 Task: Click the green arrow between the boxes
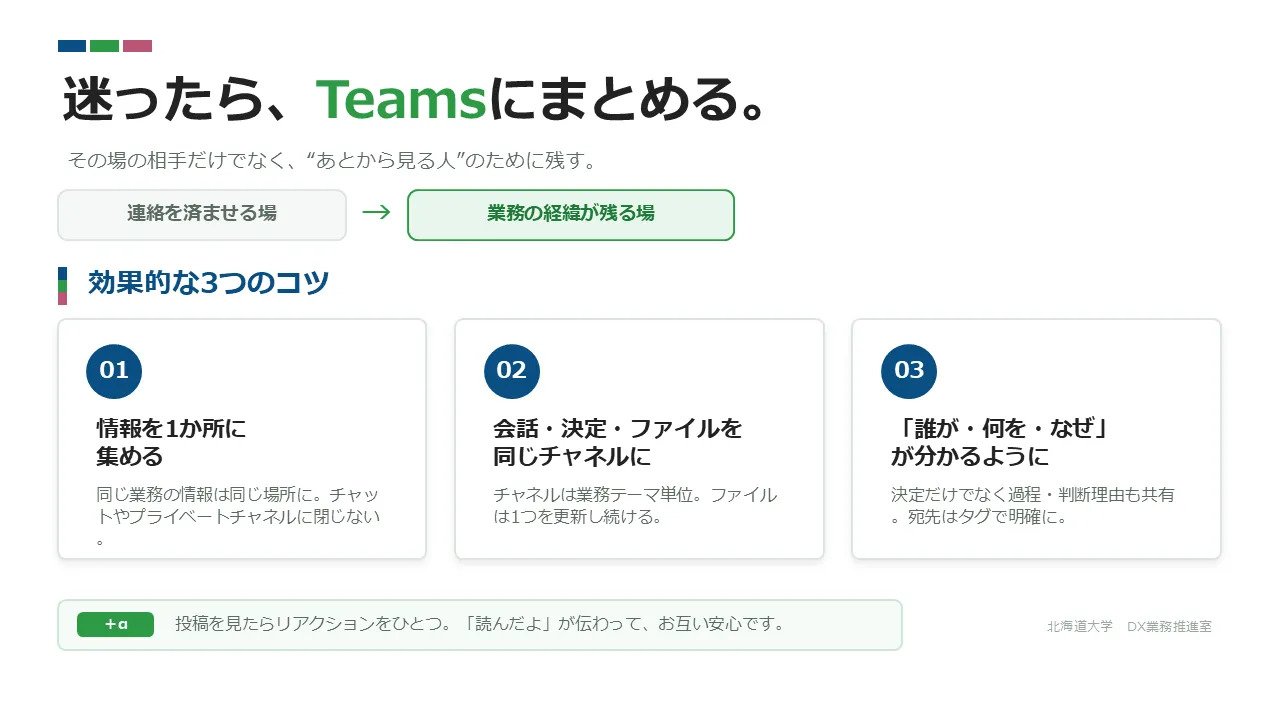tap(376, 212)
